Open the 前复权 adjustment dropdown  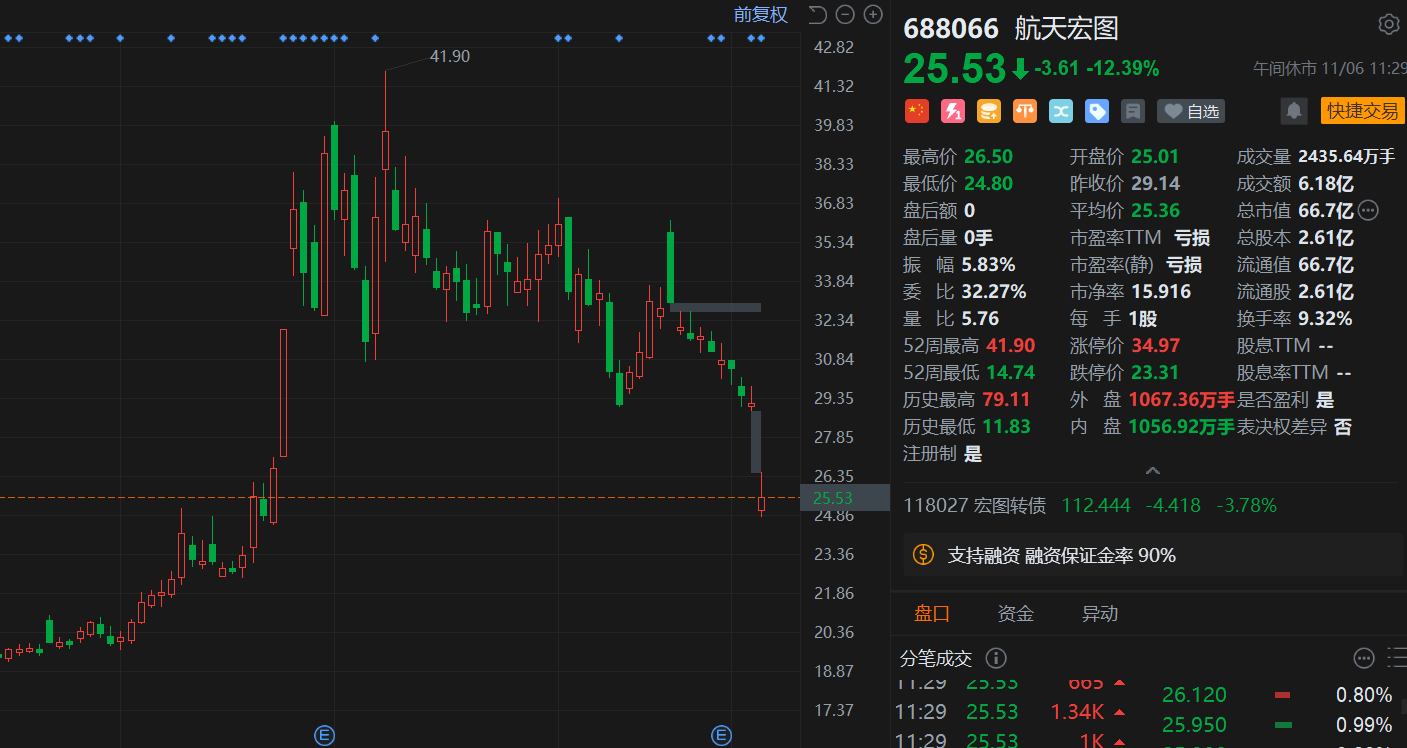coord(761,14)
